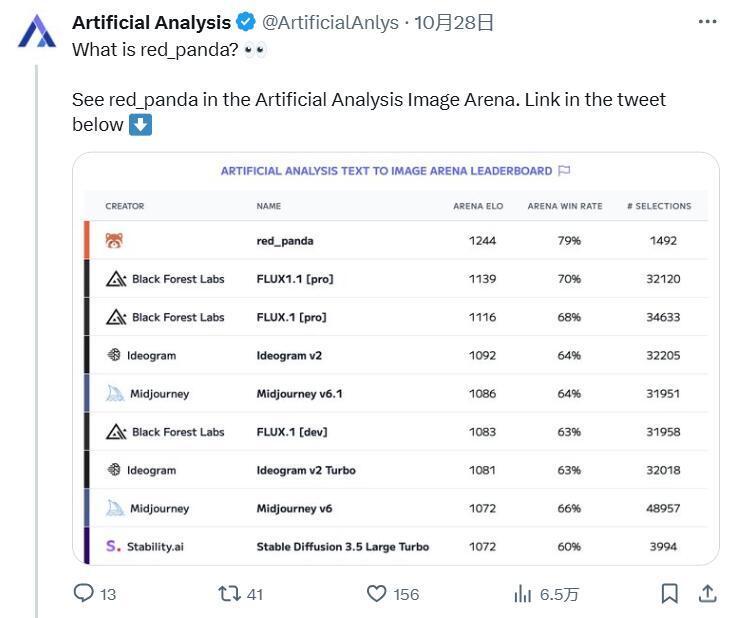This screenshot has height=618, width=736.
Task: Click the Stability.ai creator logo
Action: pyautogui.click(x=113, y=546)
